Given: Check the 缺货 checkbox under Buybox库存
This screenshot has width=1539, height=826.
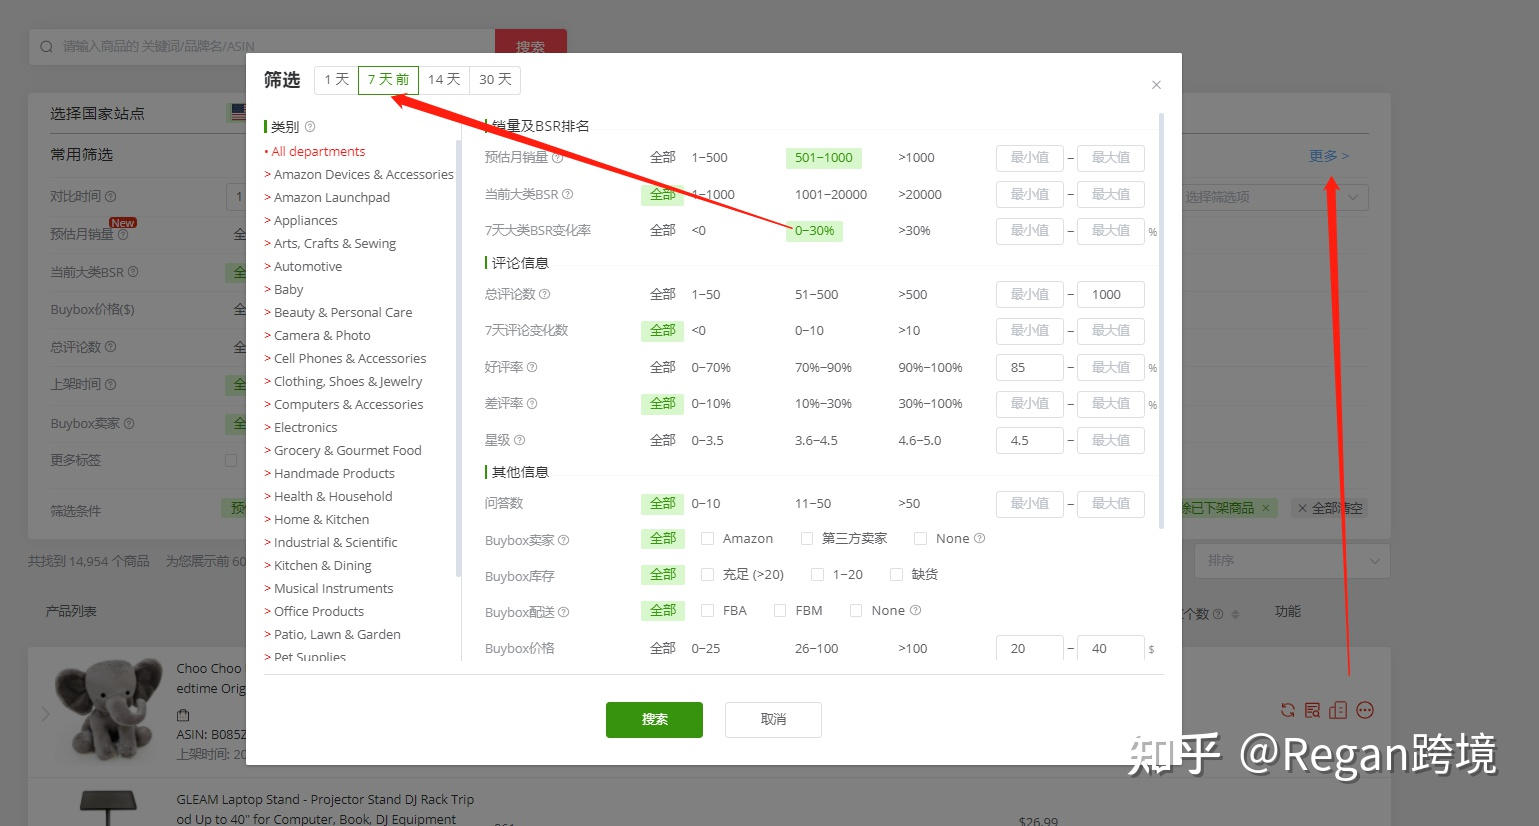Looking at the screenshot, I should (896, 574).
